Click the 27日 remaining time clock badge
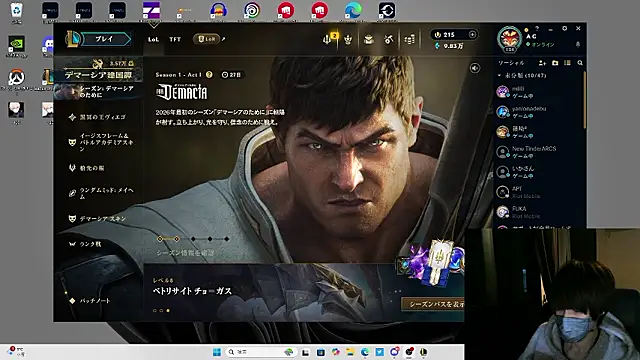640x360 pixels. point(231,75)
